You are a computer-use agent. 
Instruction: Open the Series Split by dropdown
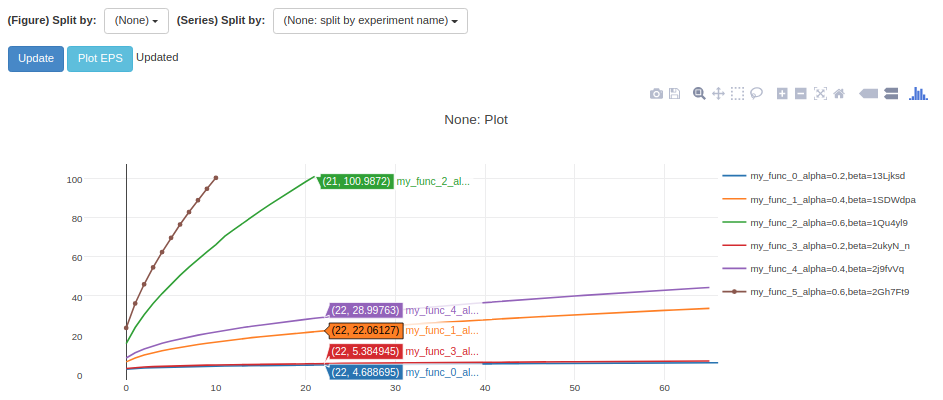click(x=370, y=20)
